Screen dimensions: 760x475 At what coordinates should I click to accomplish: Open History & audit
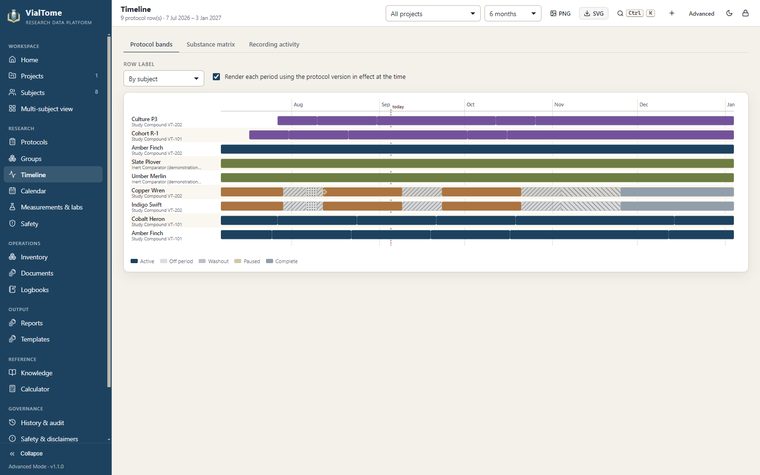click(53, 423)
